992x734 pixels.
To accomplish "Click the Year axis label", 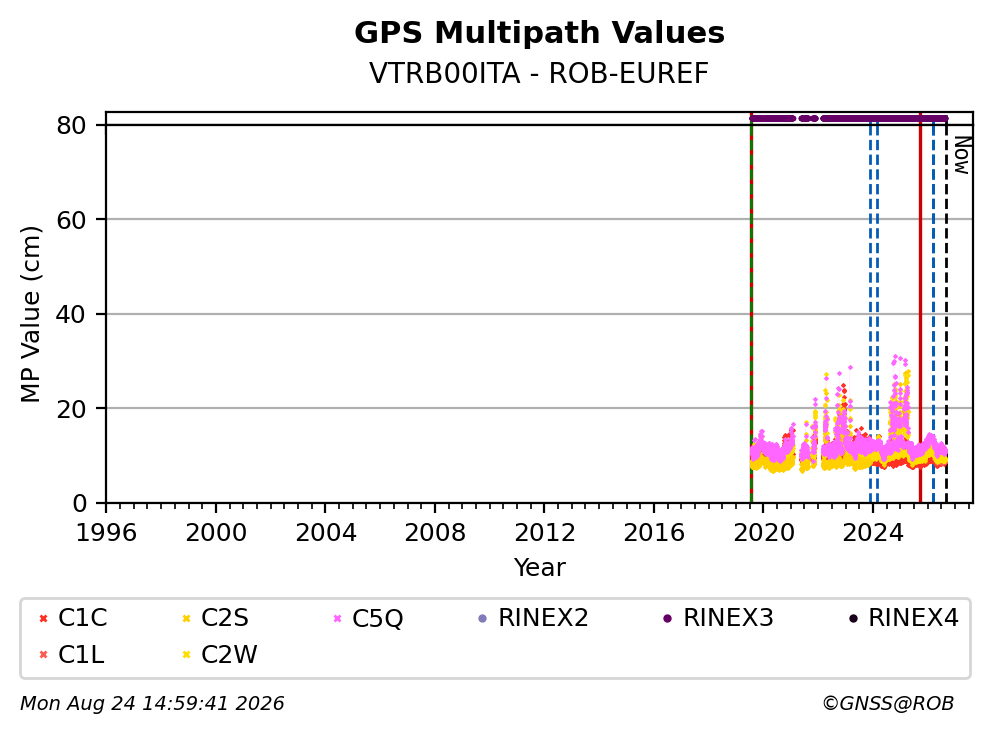I will (539, 567).
